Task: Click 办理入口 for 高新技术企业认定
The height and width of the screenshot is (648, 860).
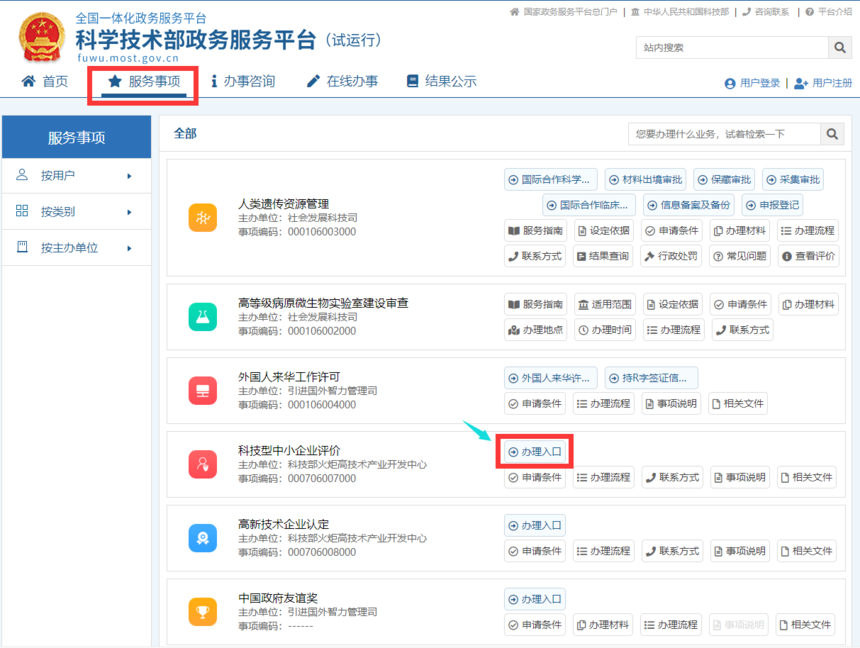Action: point(535,526)
